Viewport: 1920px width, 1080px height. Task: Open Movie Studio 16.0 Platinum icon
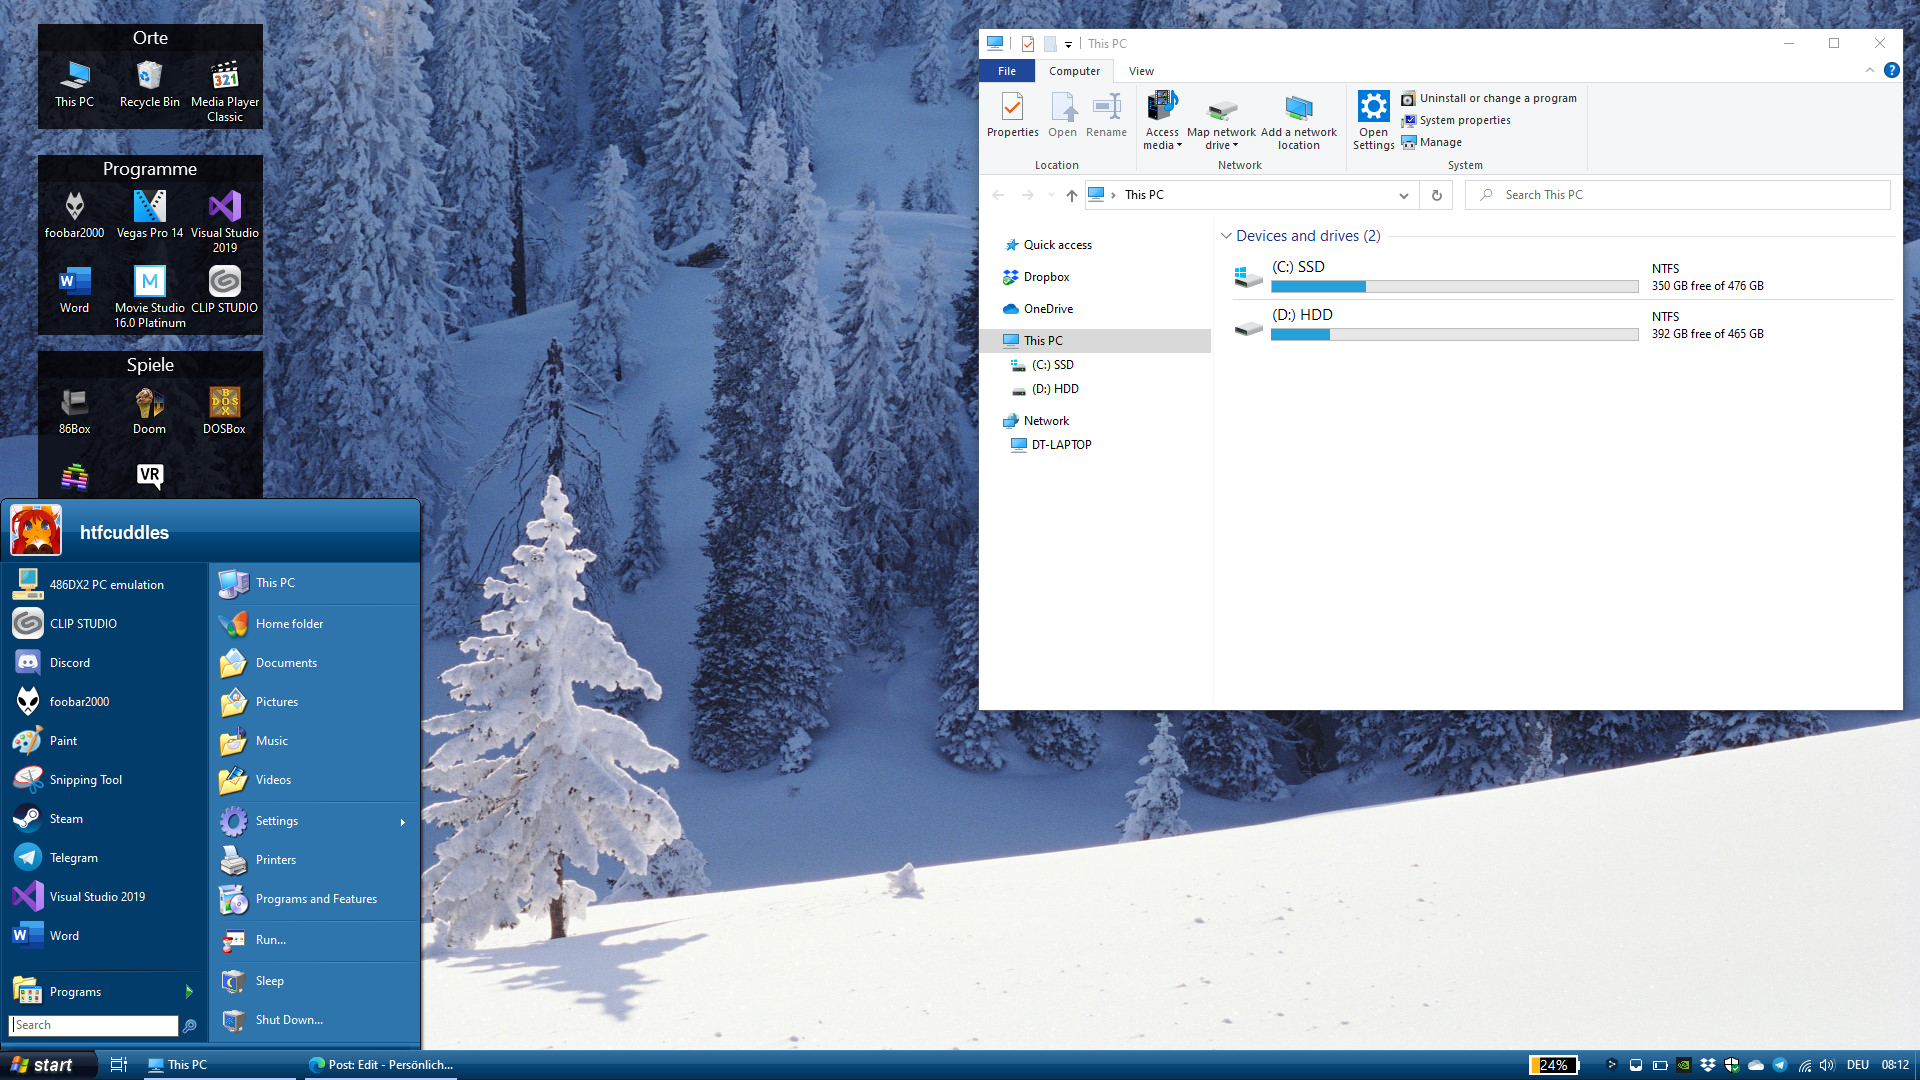(150, 297)
